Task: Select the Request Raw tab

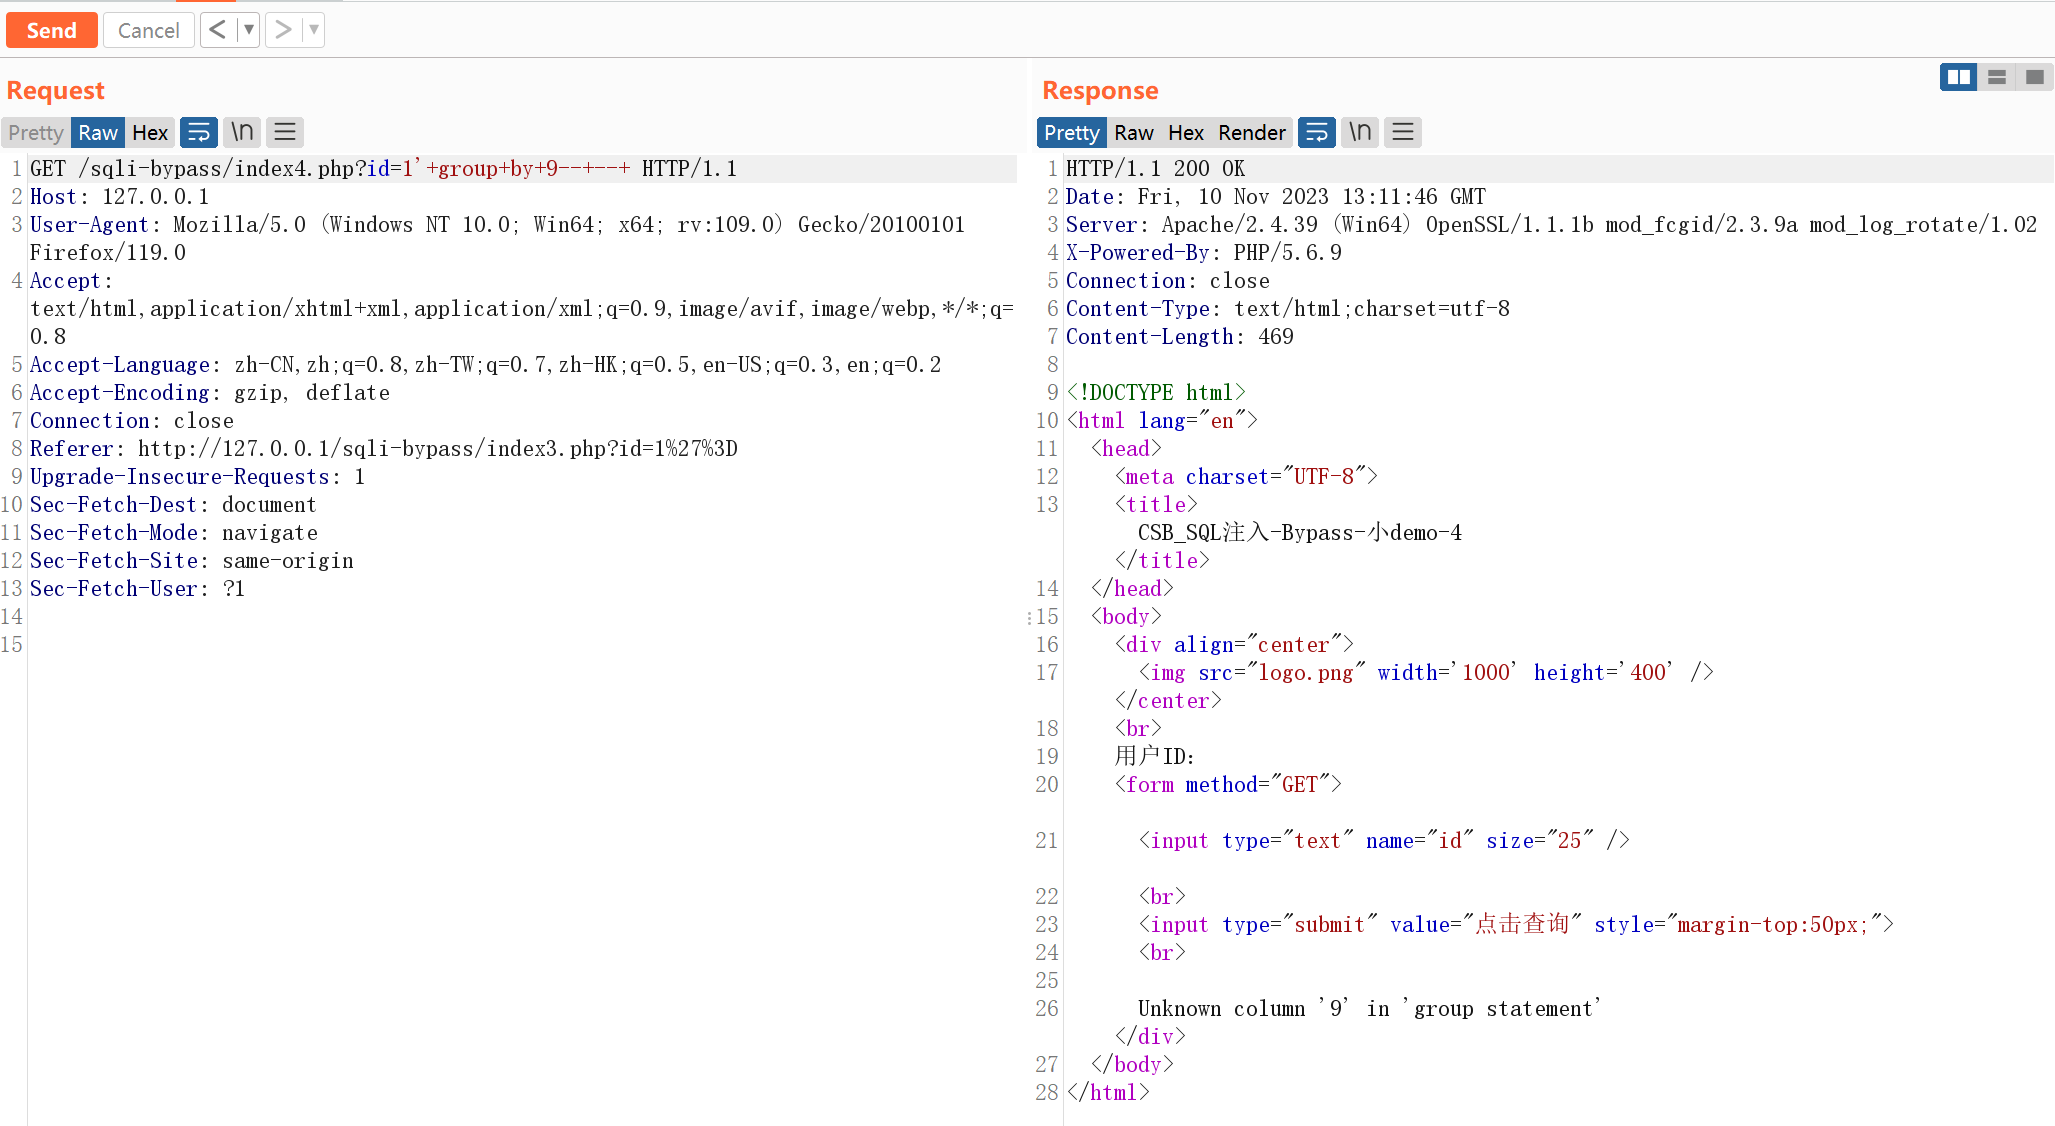Action: click(98, 132)
